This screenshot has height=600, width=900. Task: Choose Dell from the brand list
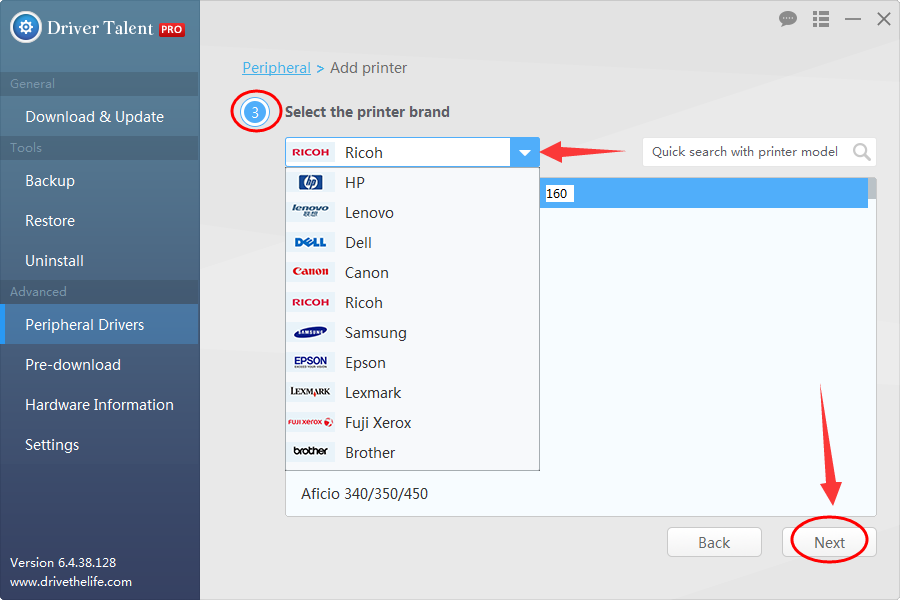[412, 242]
